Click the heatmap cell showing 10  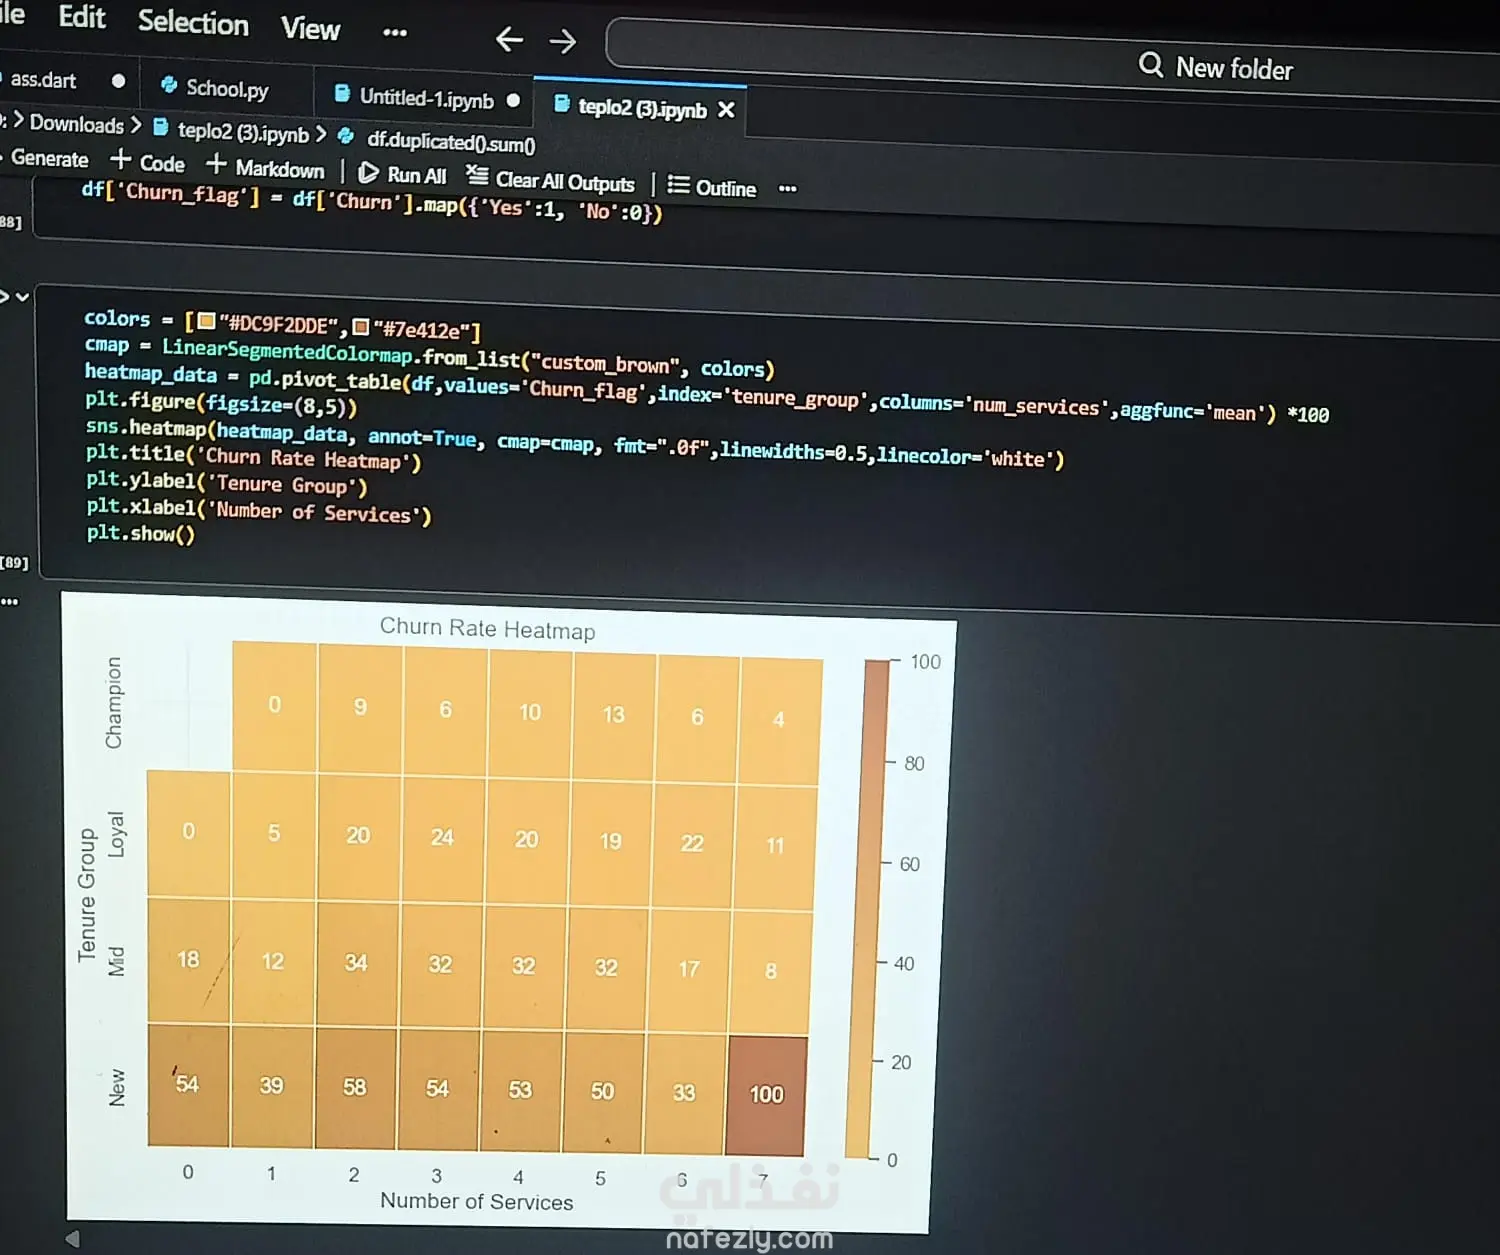click(x=530, y=713)
